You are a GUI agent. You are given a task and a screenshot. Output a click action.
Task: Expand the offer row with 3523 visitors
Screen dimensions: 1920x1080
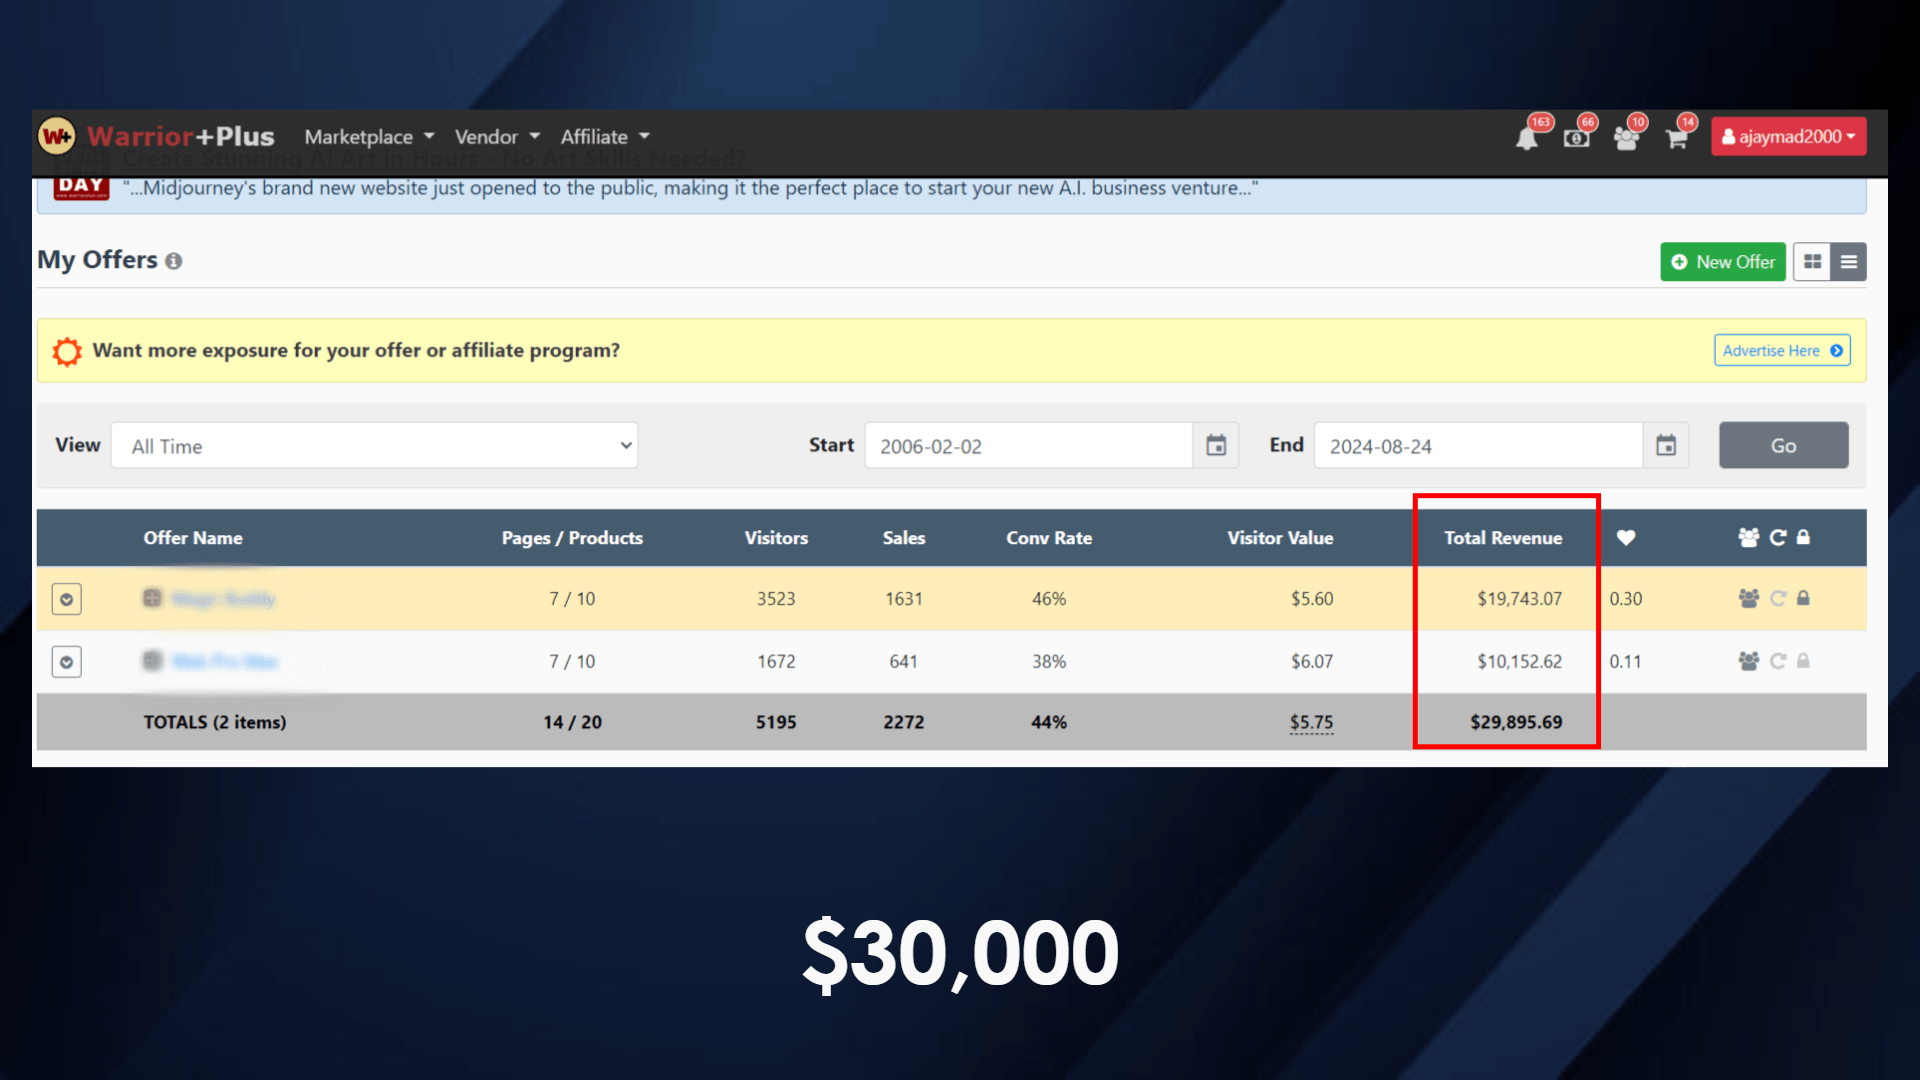click(67, 599)
